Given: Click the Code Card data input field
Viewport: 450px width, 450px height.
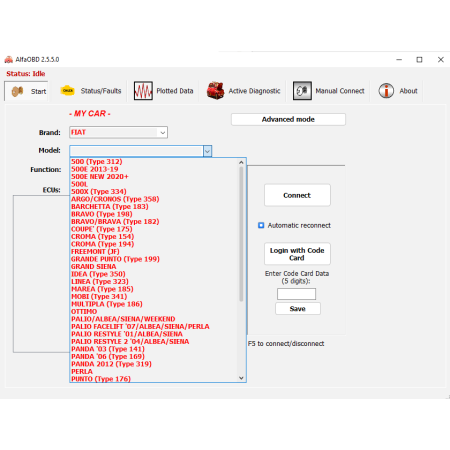Looking at the screenshot, I should click(x=296, y=294).
